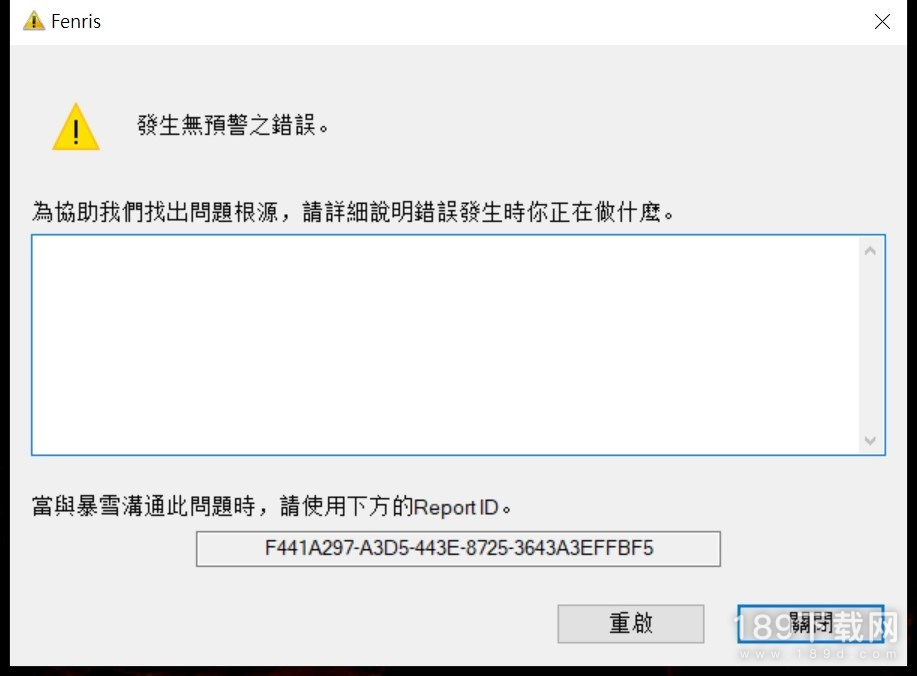Click the 關閉 close button
917x676 pixels.
click(811, 623)
